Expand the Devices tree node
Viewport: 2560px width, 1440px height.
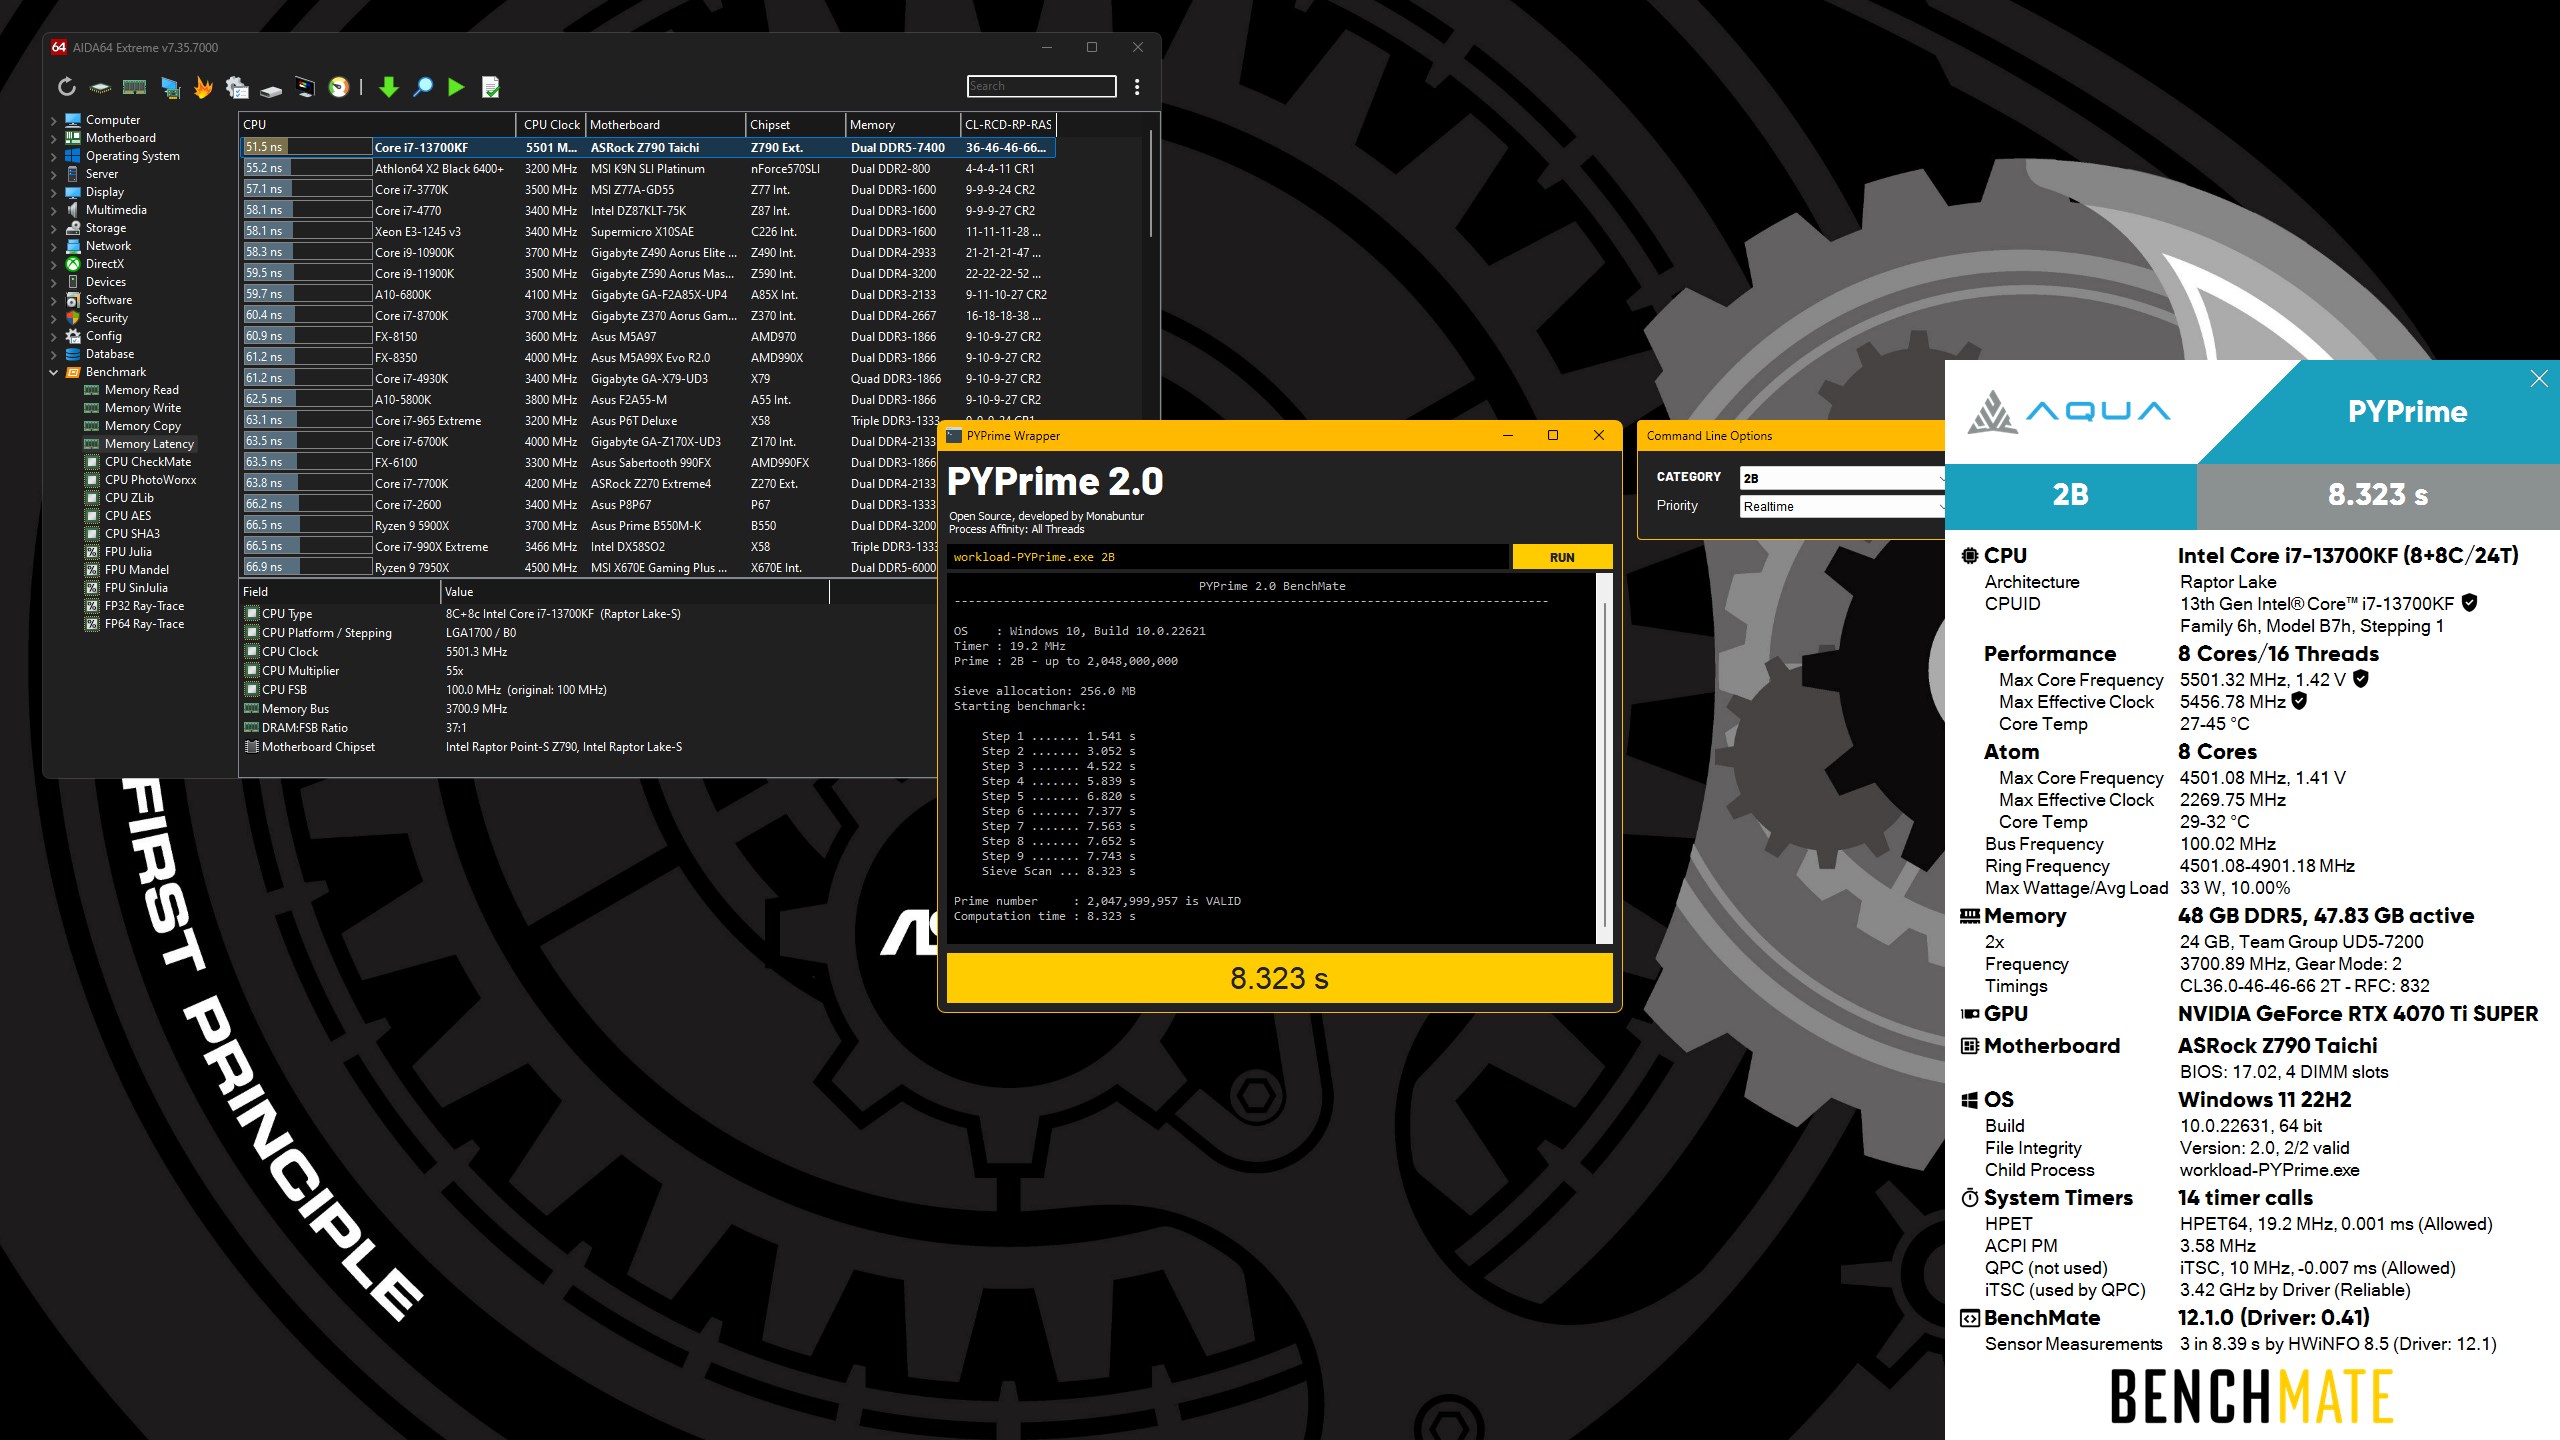(x=54, y=282)
